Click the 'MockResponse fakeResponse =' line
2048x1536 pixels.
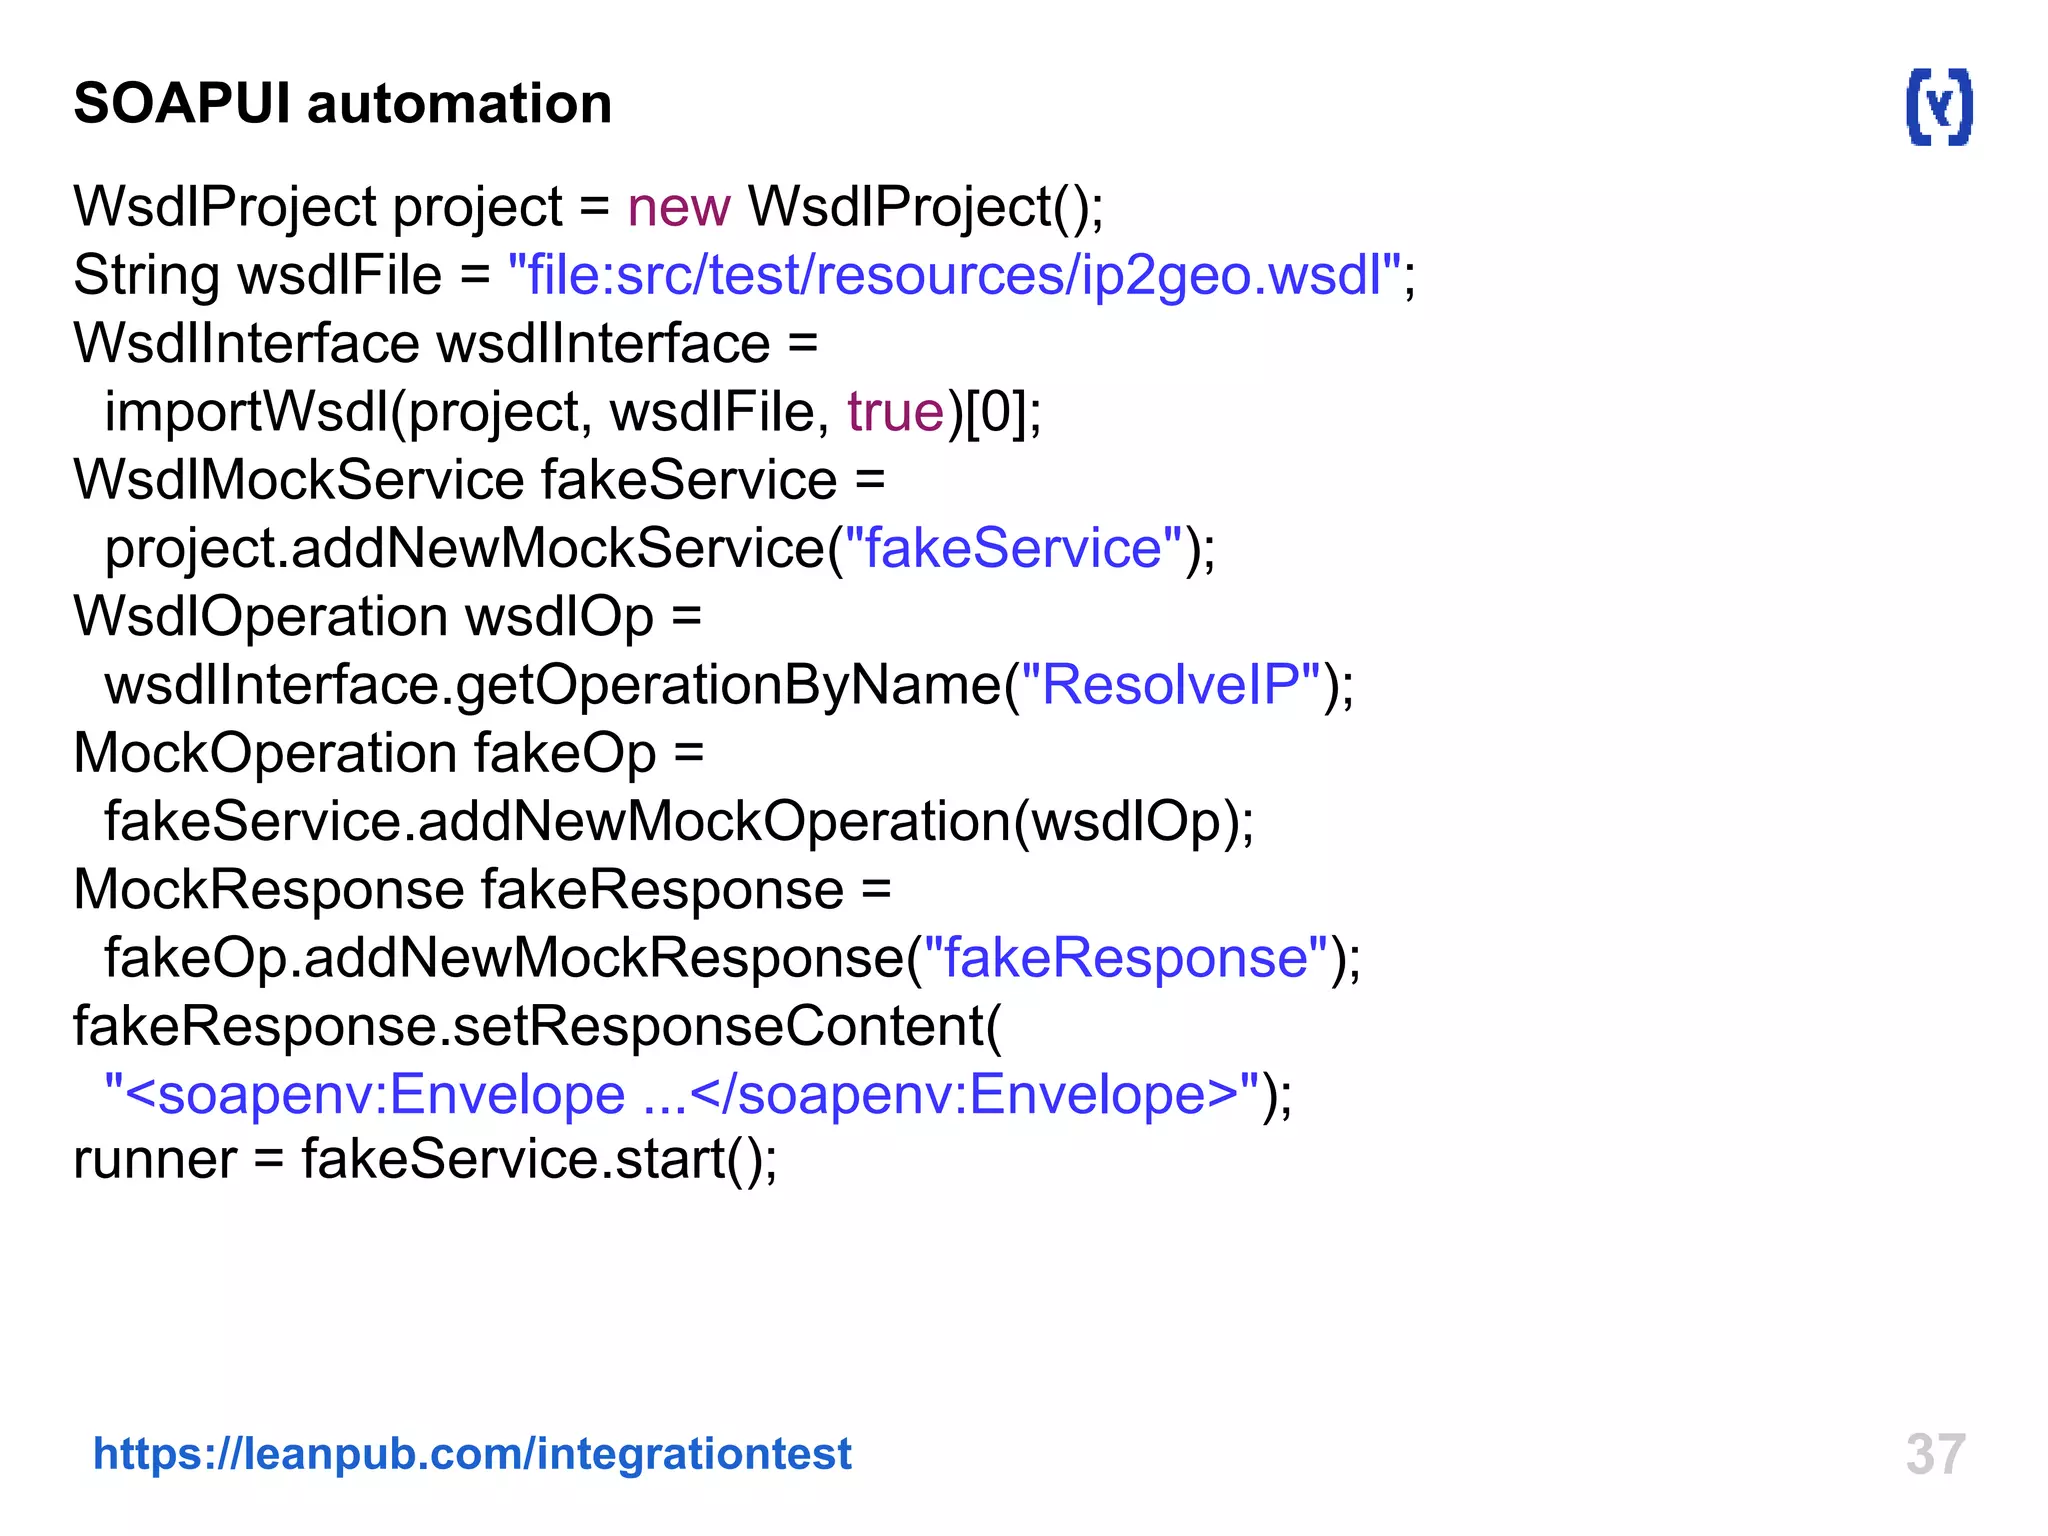click(481, 889)
